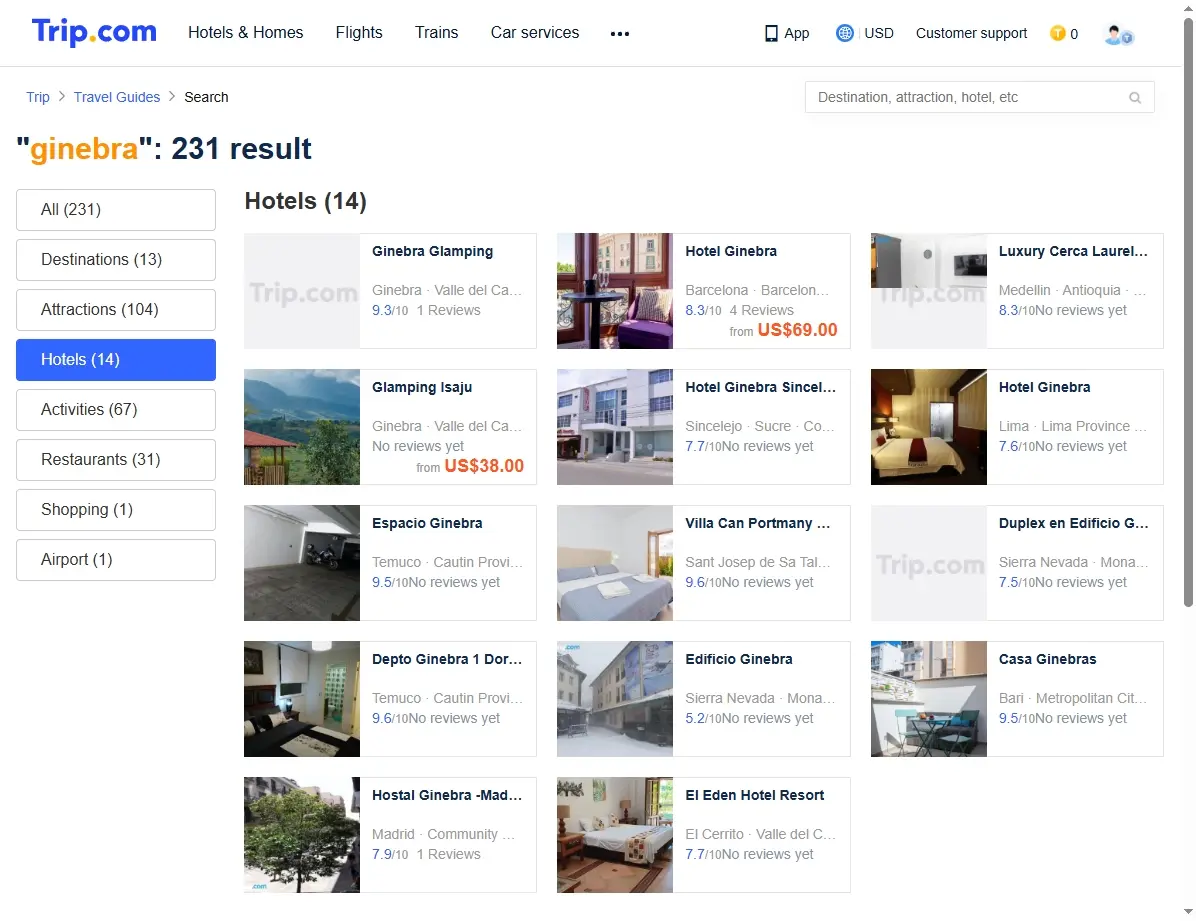Click Casa Ginebras title
This screenshot has height=921, width=1196.
click(1047, 659)
